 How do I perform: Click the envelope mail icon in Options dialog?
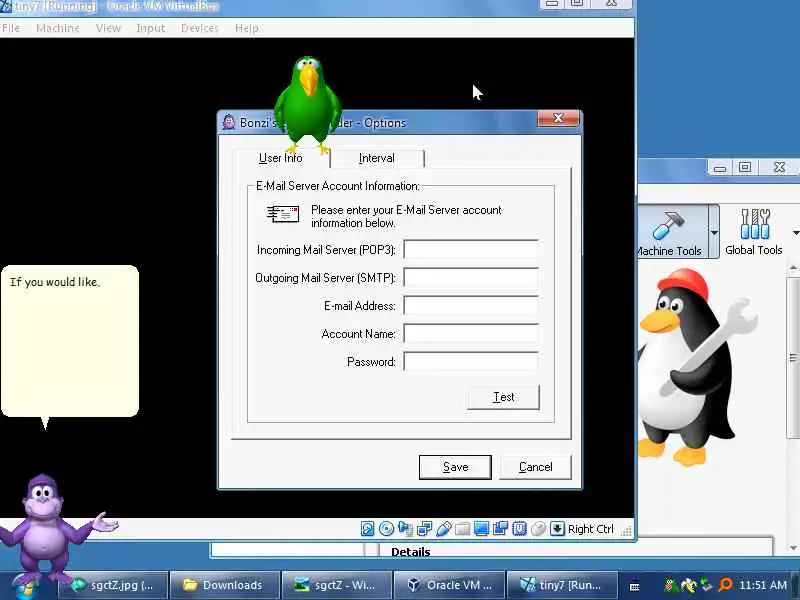(x=283, y=214)
